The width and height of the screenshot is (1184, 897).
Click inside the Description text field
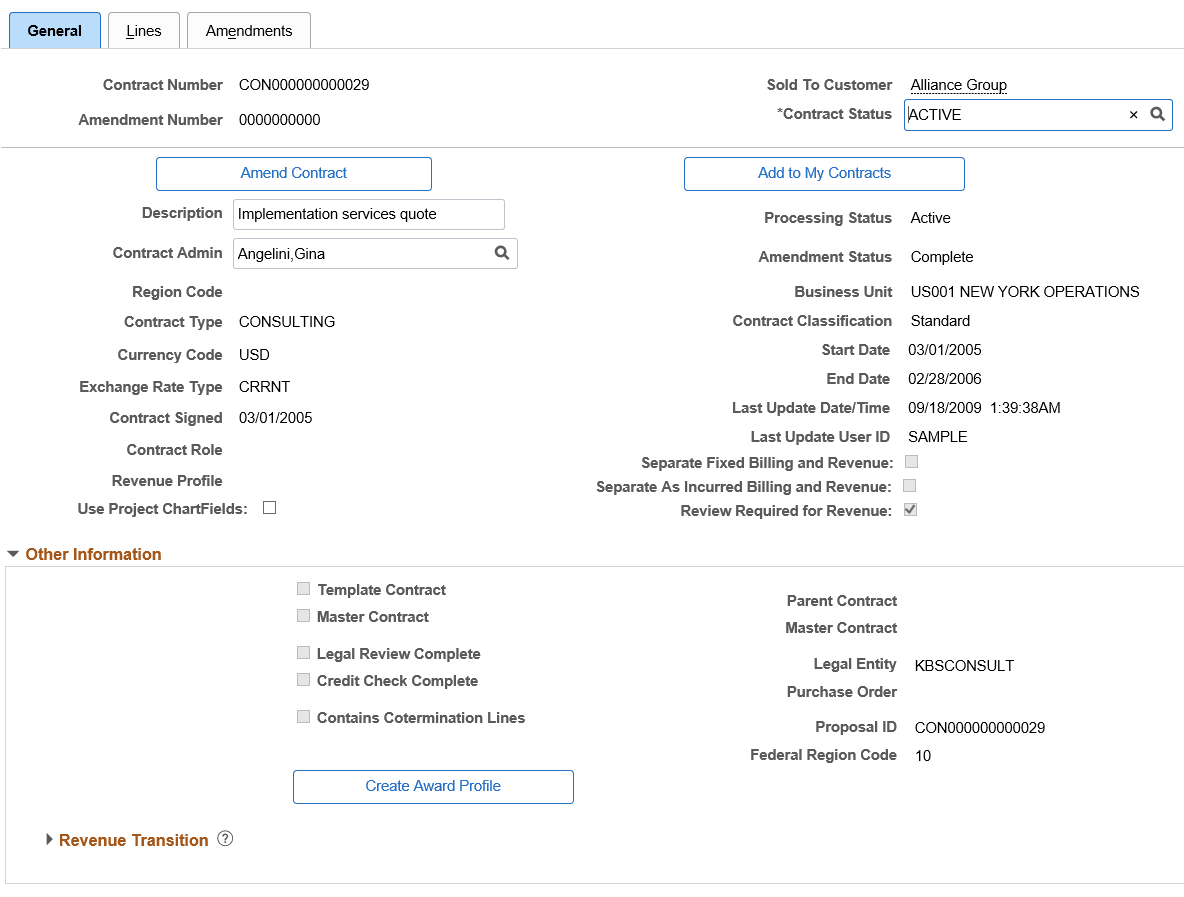[x=368, y=214]
